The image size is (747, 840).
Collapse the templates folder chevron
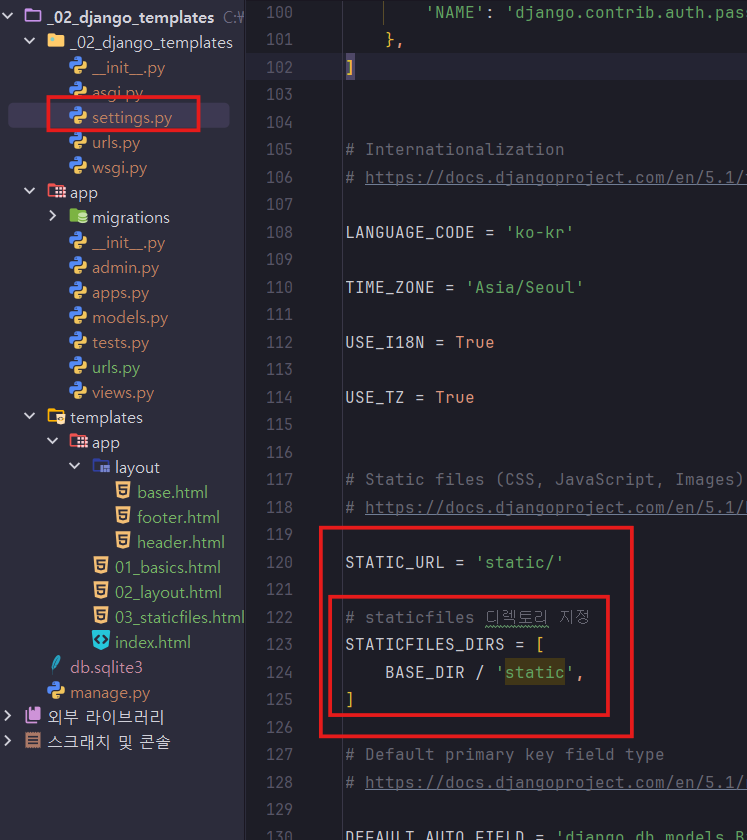pyautogui.click(x=30, y=416)
